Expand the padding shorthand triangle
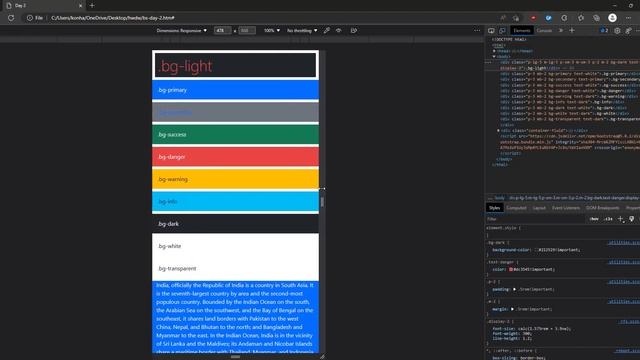Viewport: 640px width, 360px height. pos(514,289)
